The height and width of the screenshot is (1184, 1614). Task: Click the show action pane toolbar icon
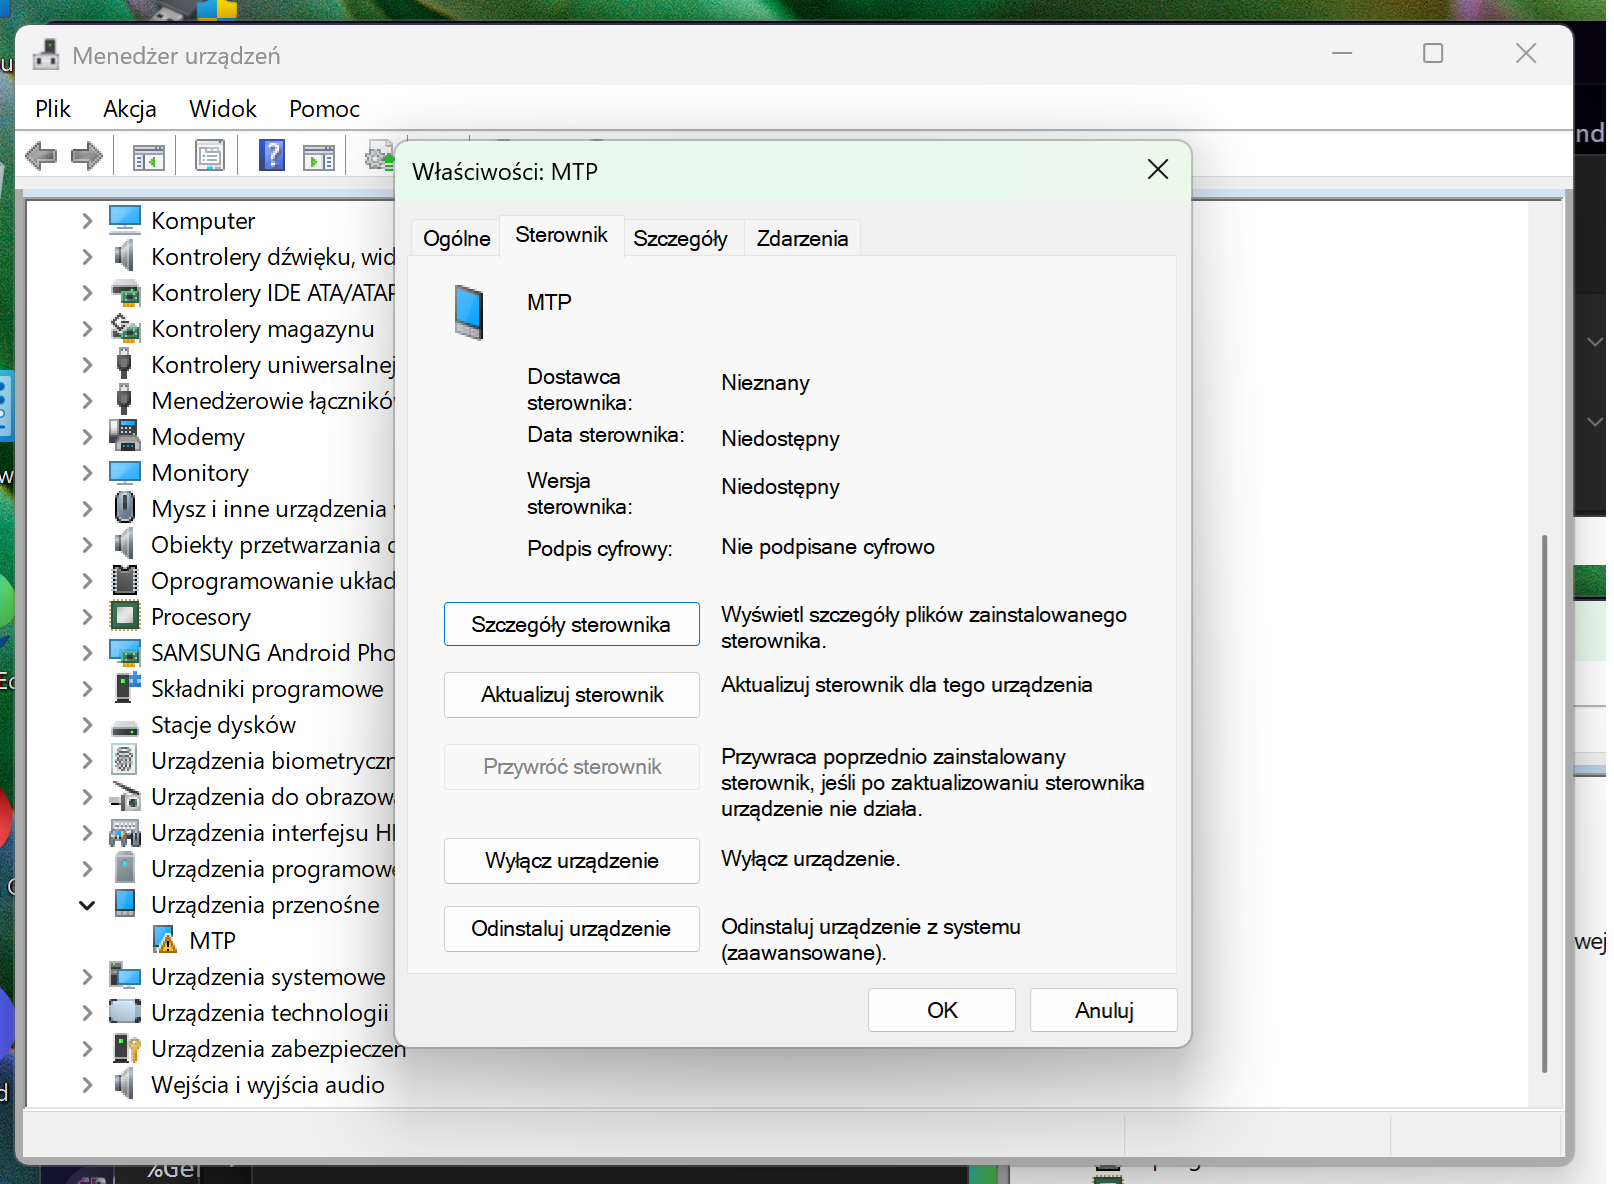pyautogui.click(x=319, y=155)
